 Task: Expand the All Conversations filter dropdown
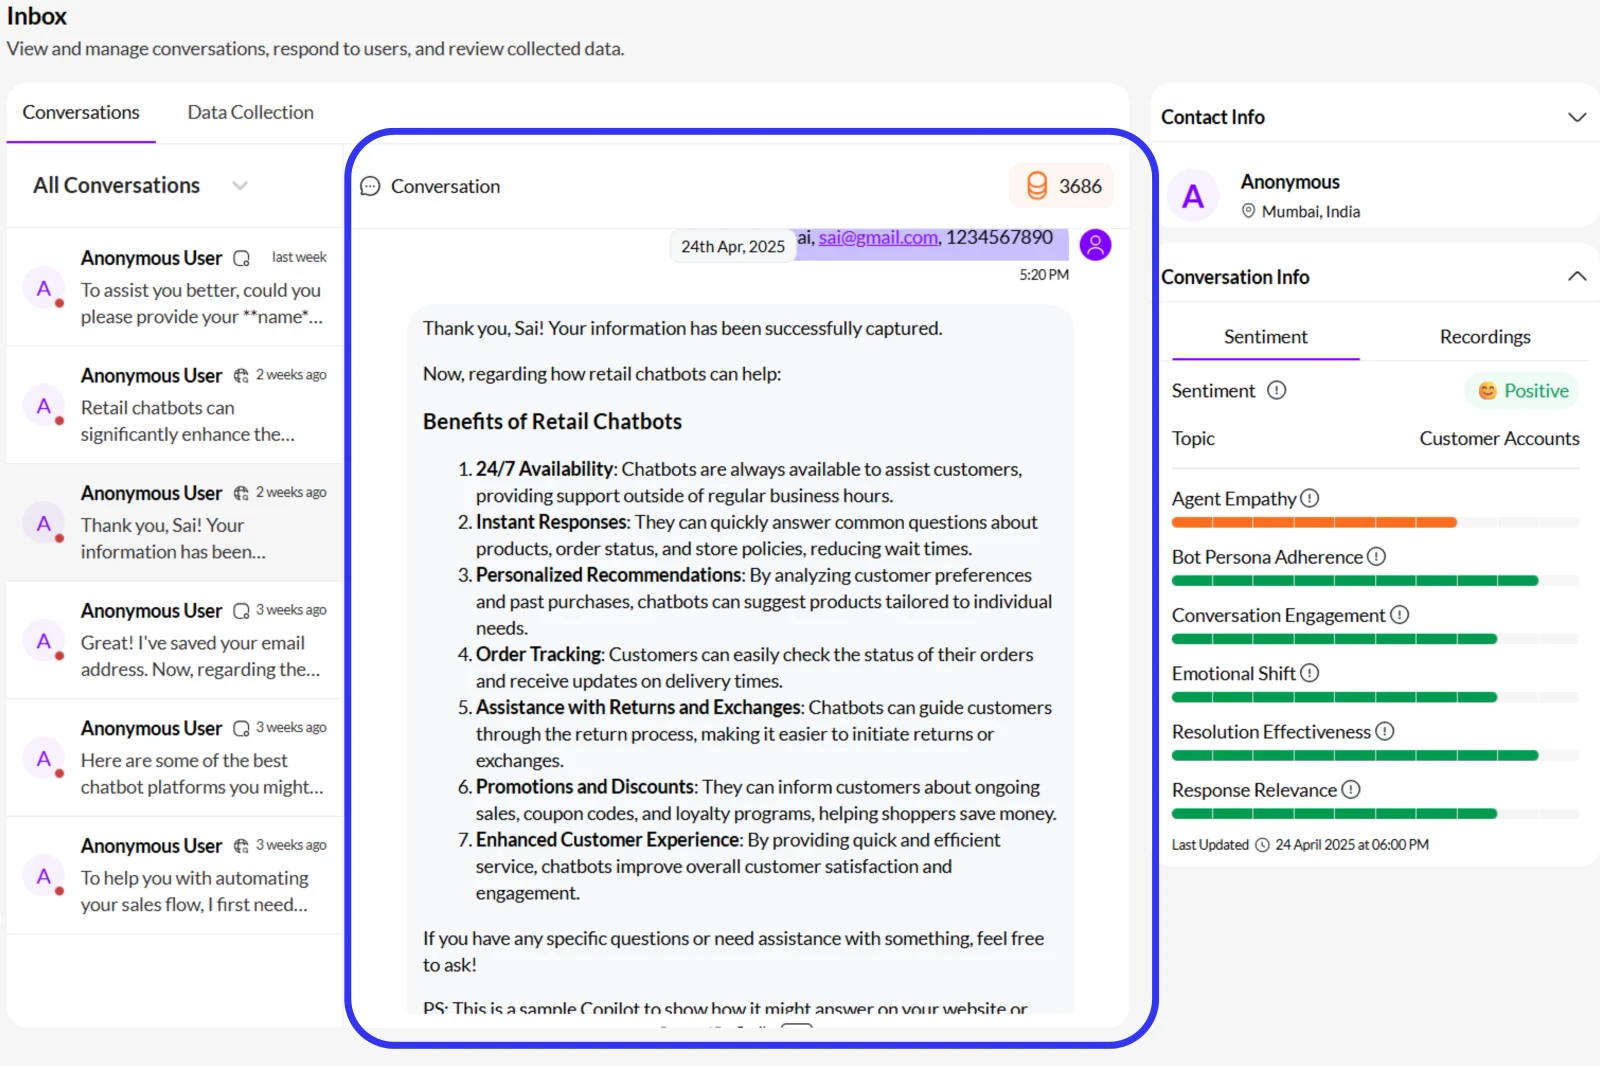pos(240,185)
